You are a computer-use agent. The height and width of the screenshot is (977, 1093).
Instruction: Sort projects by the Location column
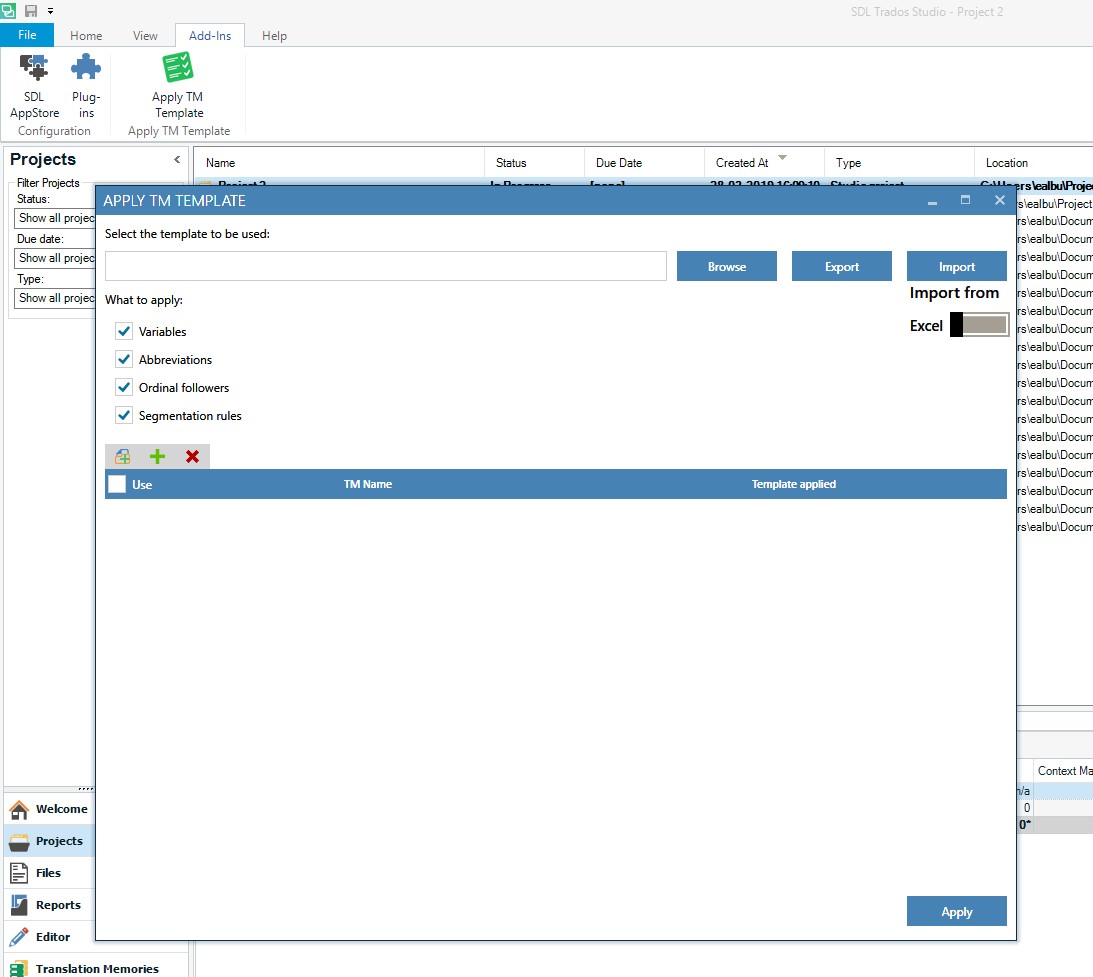1034,163
